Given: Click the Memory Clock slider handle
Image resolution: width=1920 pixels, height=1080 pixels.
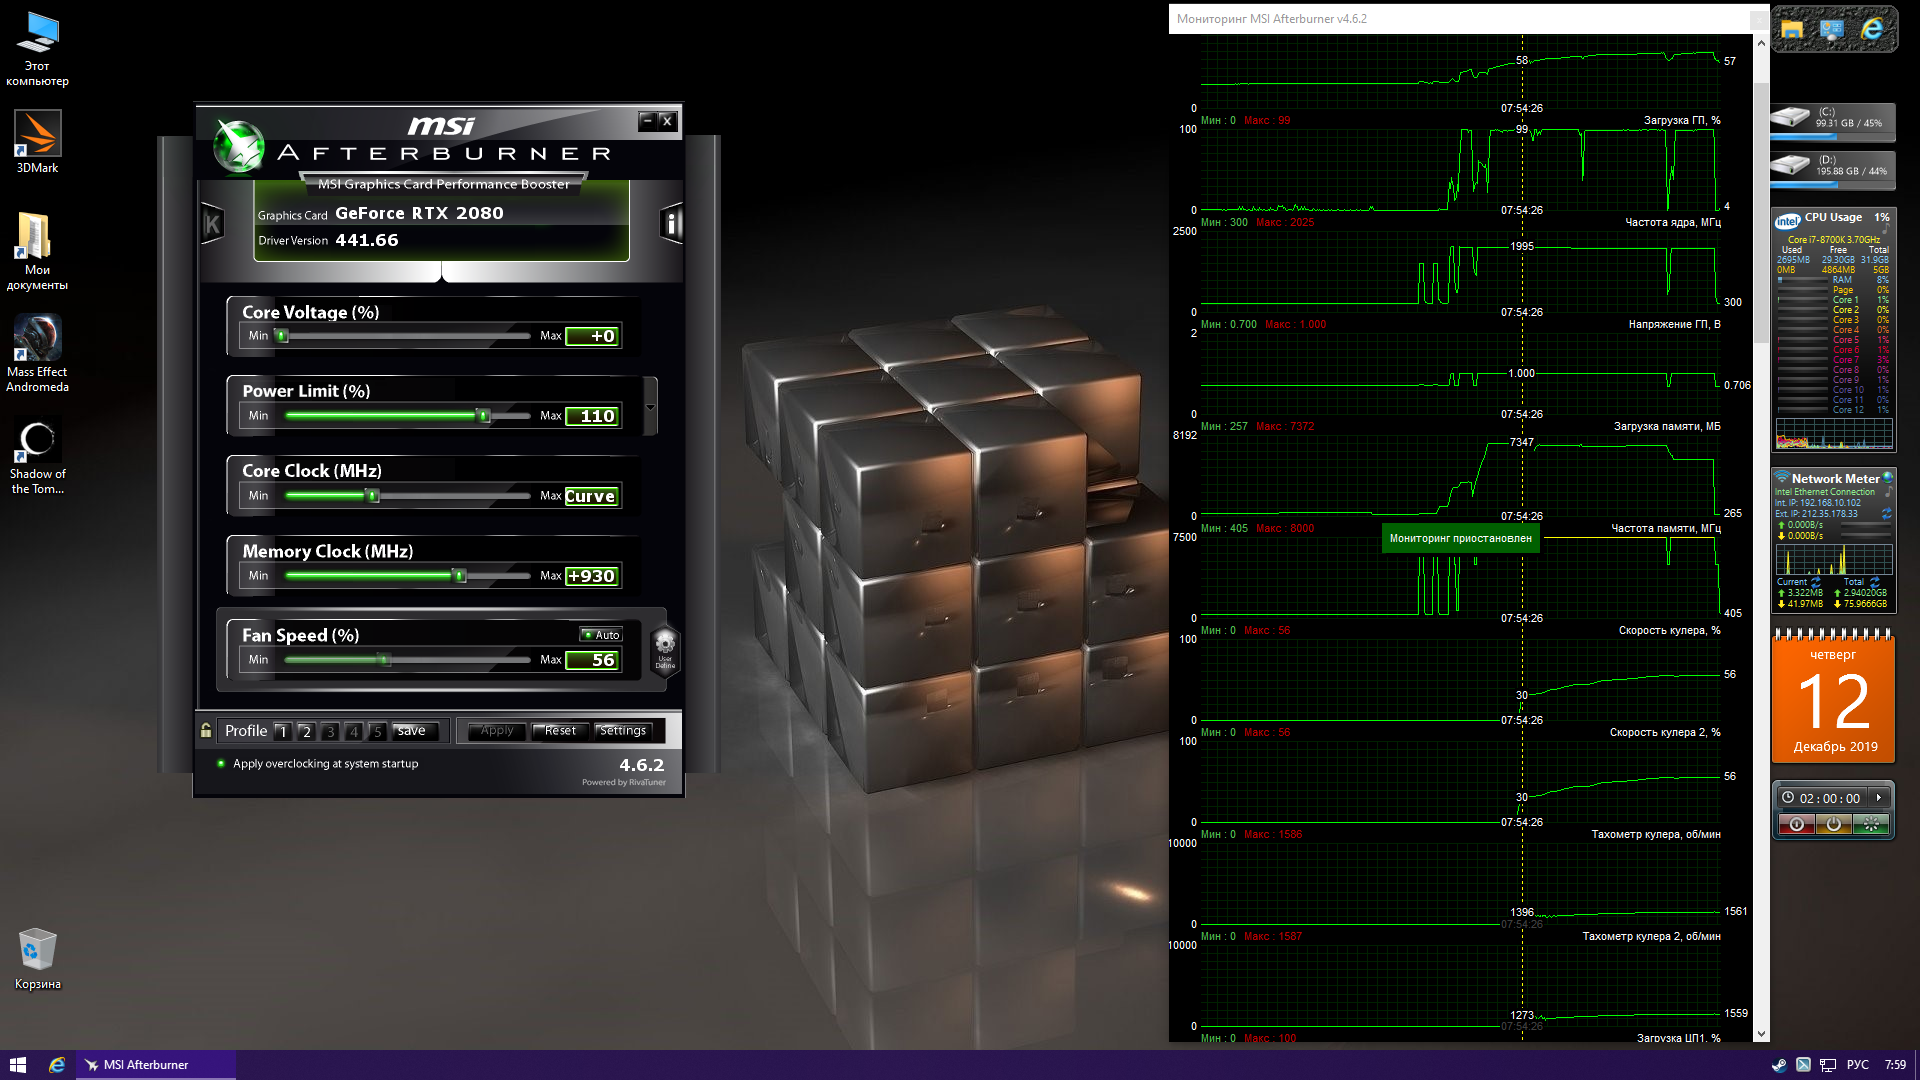Looking at the screenshot, I should click(x=459, y=576).
